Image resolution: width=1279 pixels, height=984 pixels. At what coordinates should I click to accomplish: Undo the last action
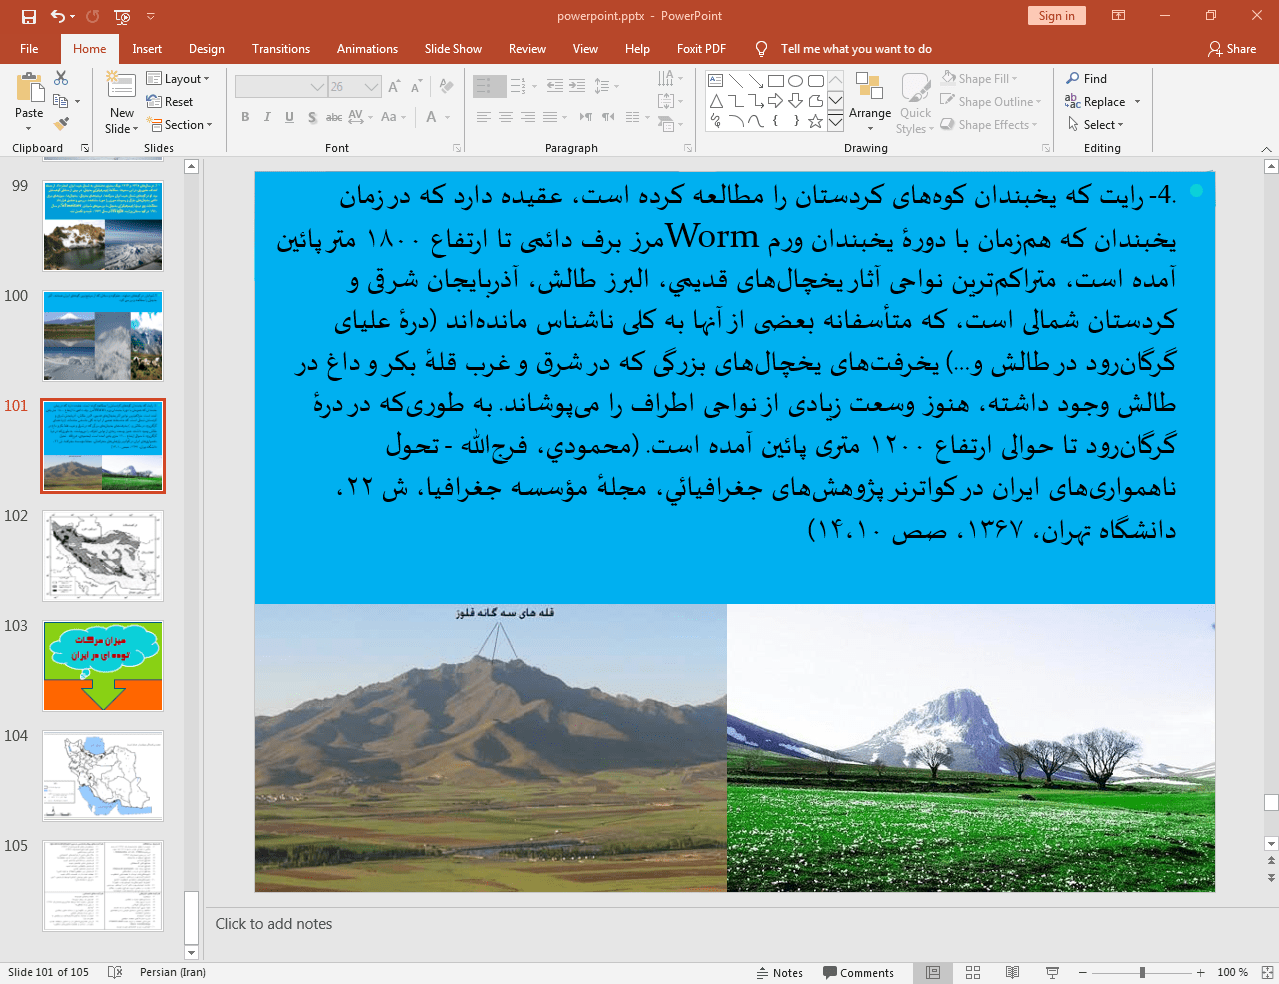click(x=58, y=16)
